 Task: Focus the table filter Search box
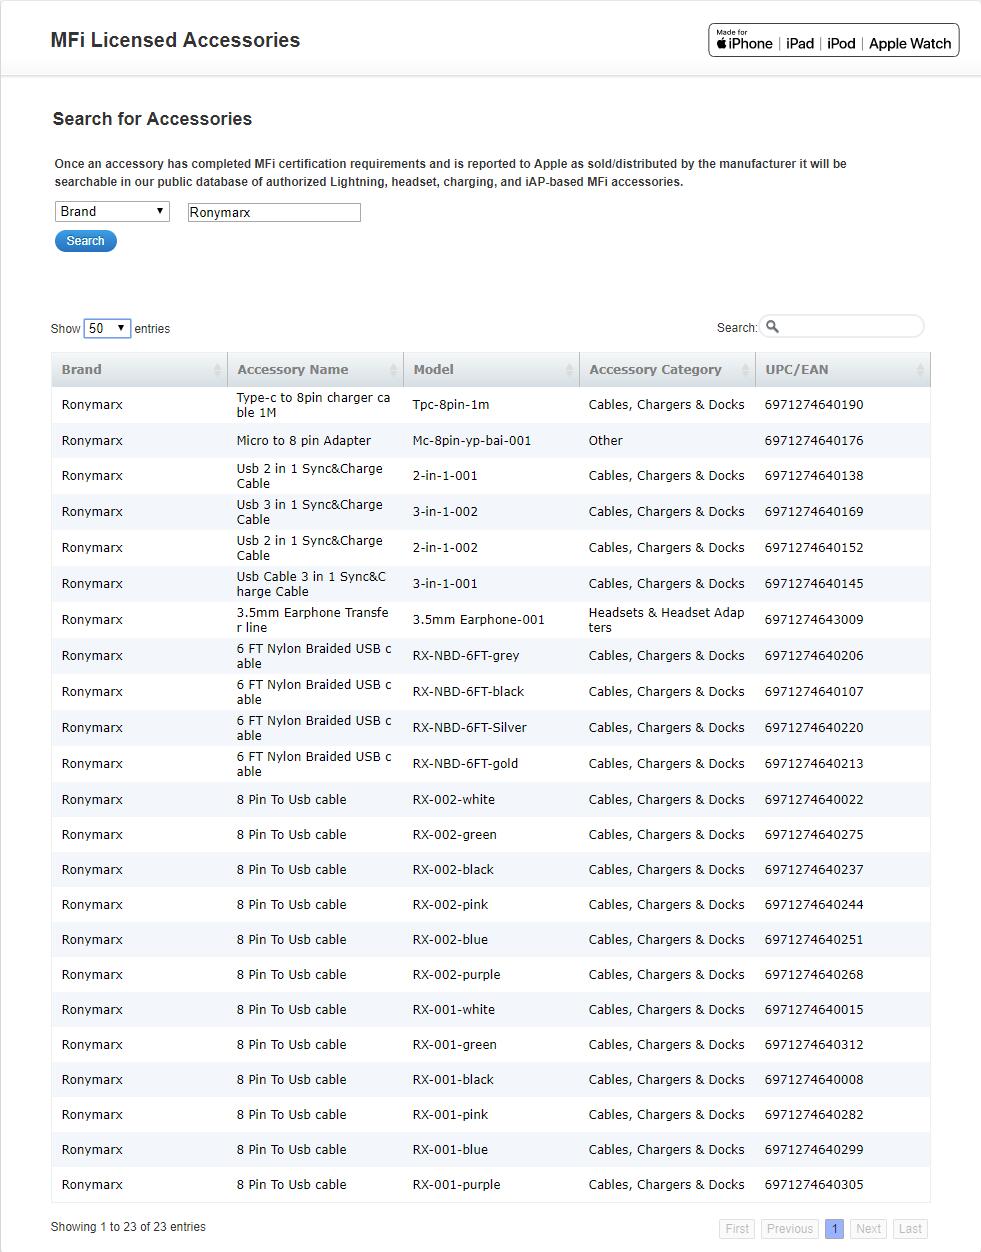click(x=842, y=327)
